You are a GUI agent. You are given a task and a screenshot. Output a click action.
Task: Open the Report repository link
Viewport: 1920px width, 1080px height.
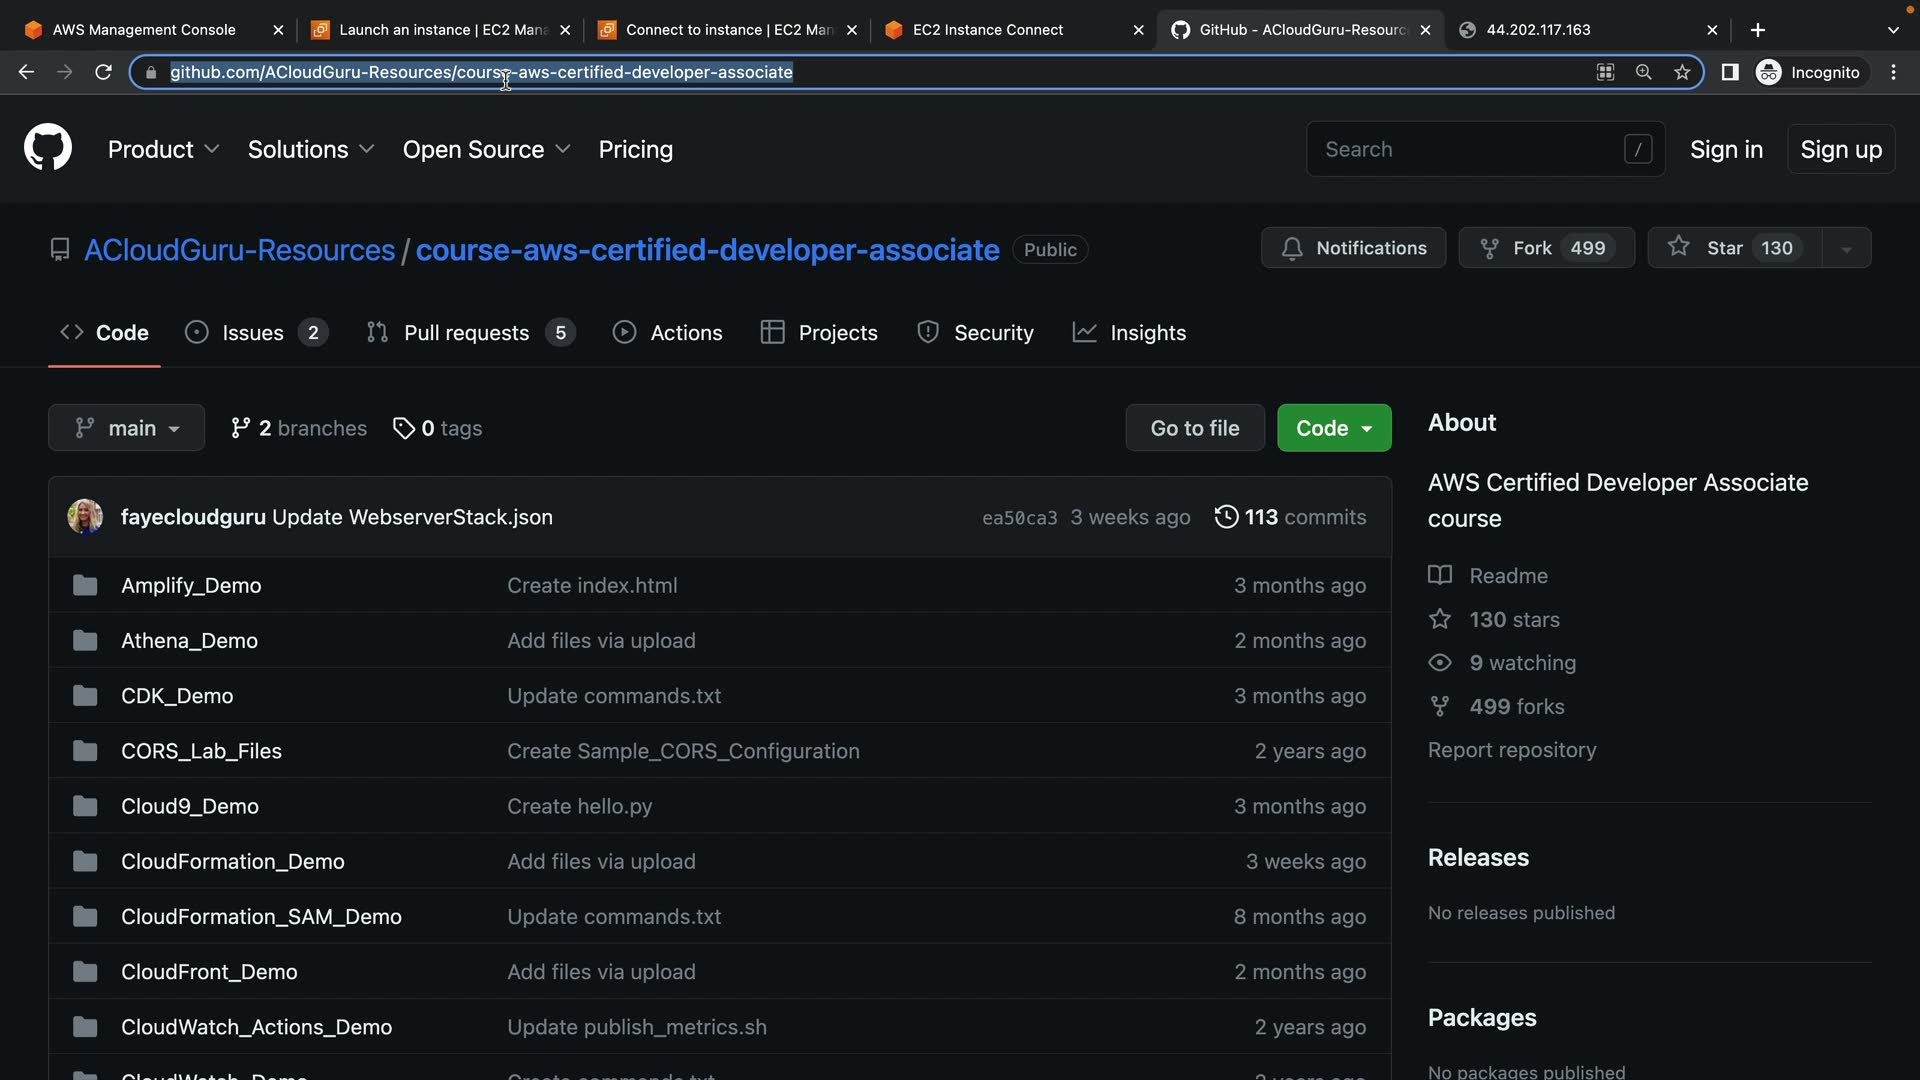coord(1511,750)
